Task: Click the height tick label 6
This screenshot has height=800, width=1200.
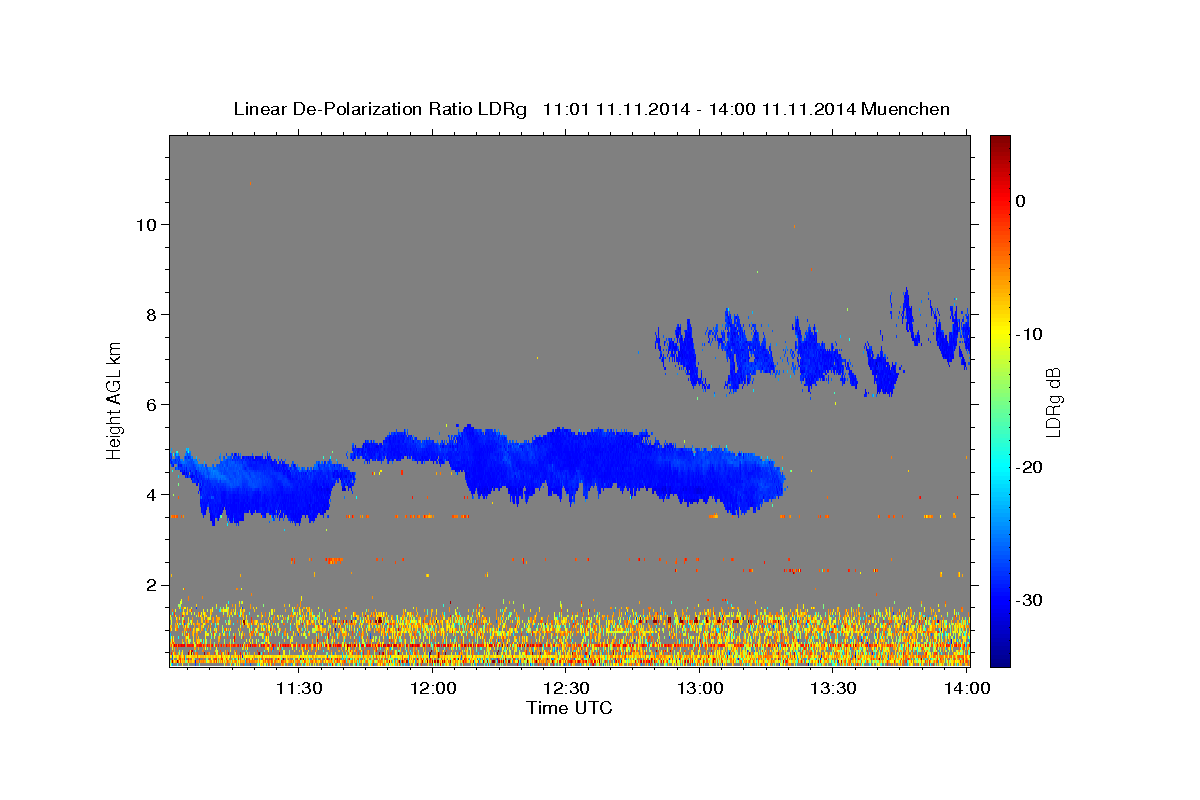Action: point(149,404)
